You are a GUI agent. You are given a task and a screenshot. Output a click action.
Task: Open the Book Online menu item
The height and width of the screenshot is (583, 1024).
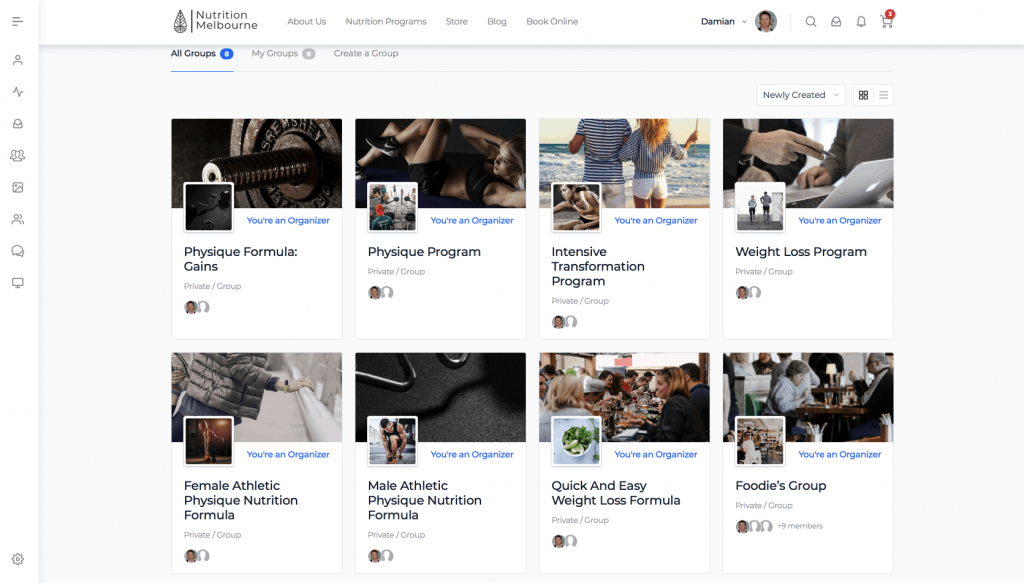pyautogui.click(x=552, y=22)
